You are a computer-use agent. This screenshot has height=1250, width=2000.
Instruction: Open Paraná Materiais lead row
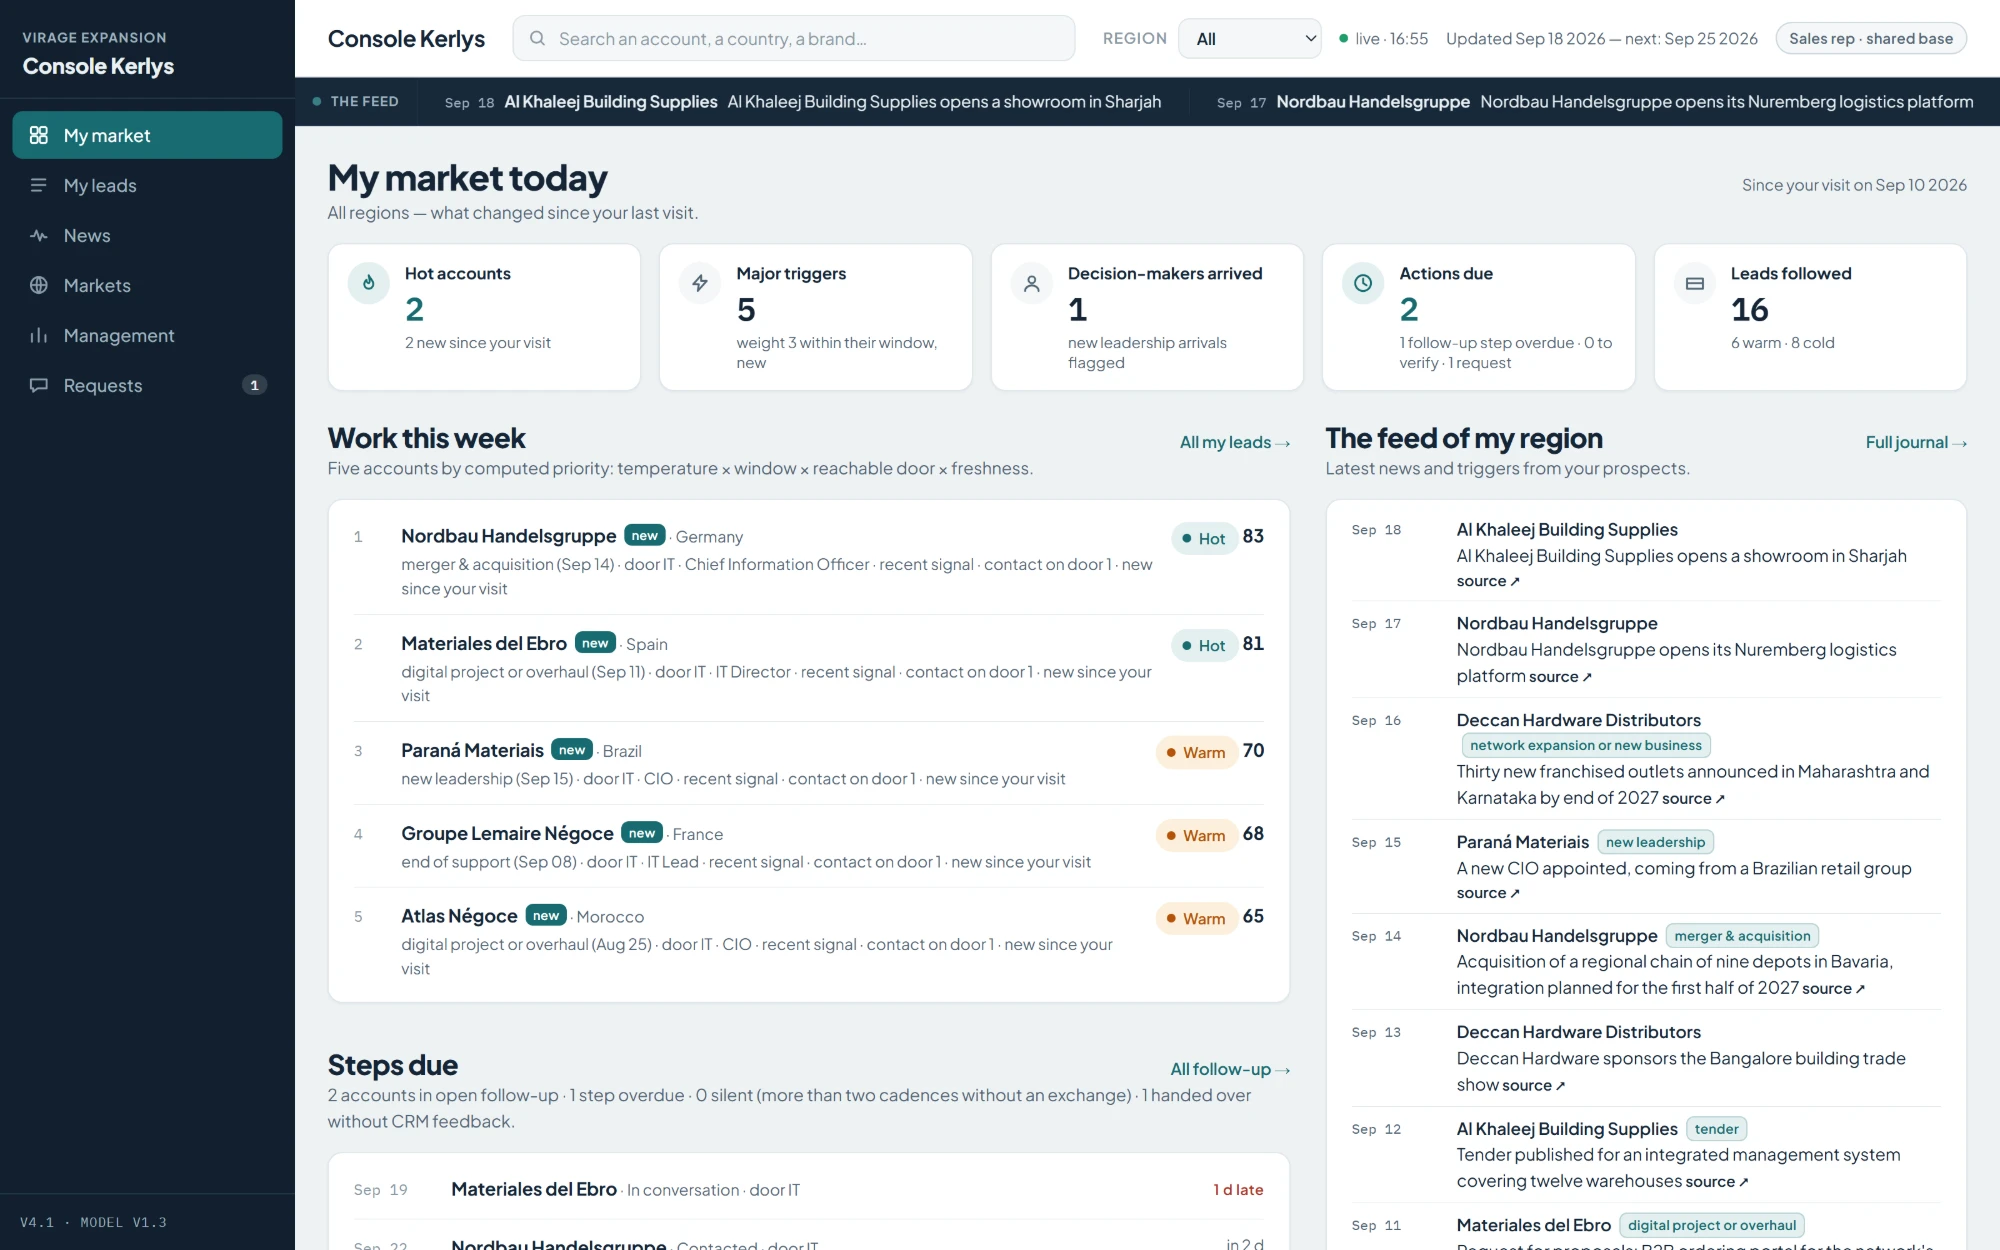pyautogui.click(x=808, y=763)
